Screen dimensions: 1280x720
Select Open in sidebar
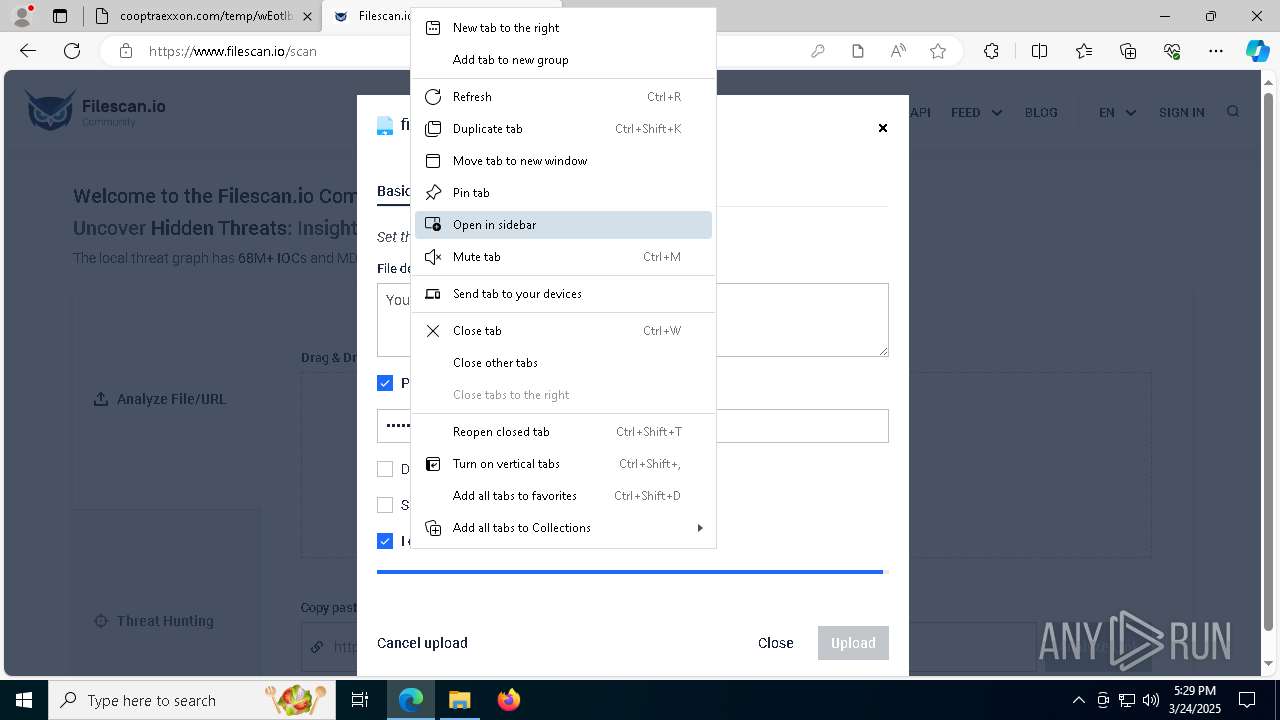(564, 225)
